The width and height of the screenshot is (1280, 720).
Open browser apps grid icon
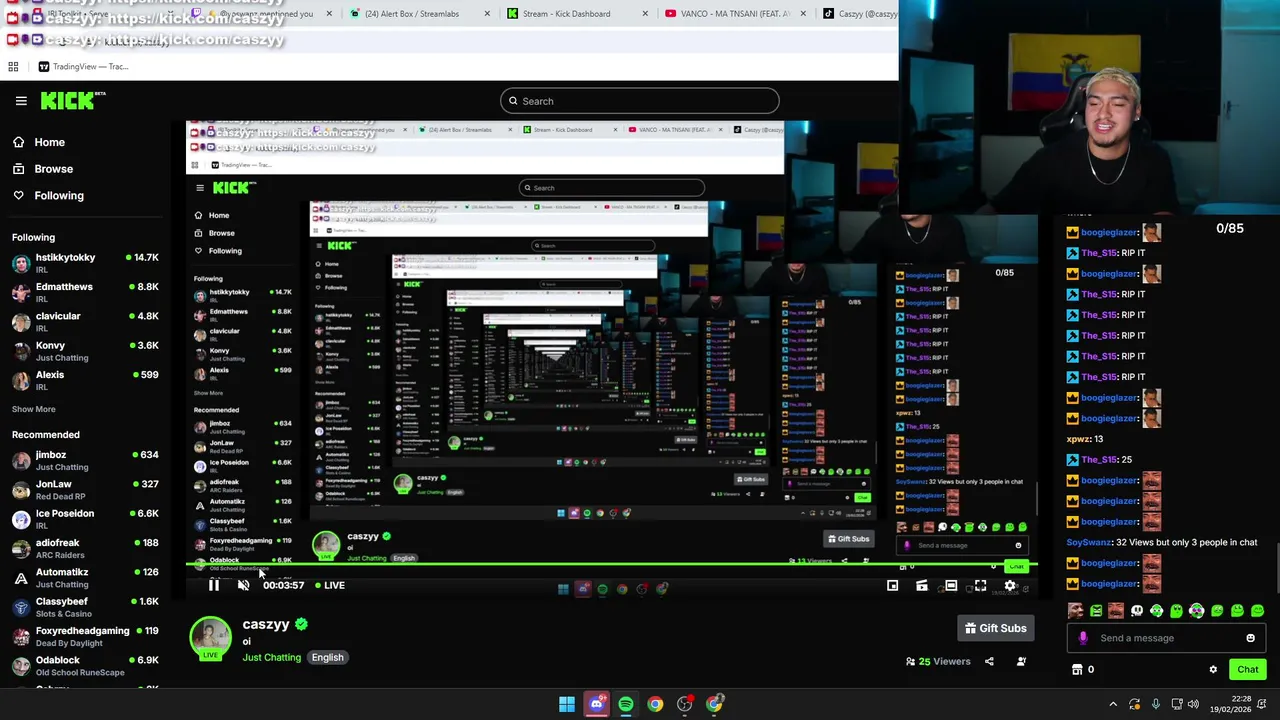coord(13,67)
